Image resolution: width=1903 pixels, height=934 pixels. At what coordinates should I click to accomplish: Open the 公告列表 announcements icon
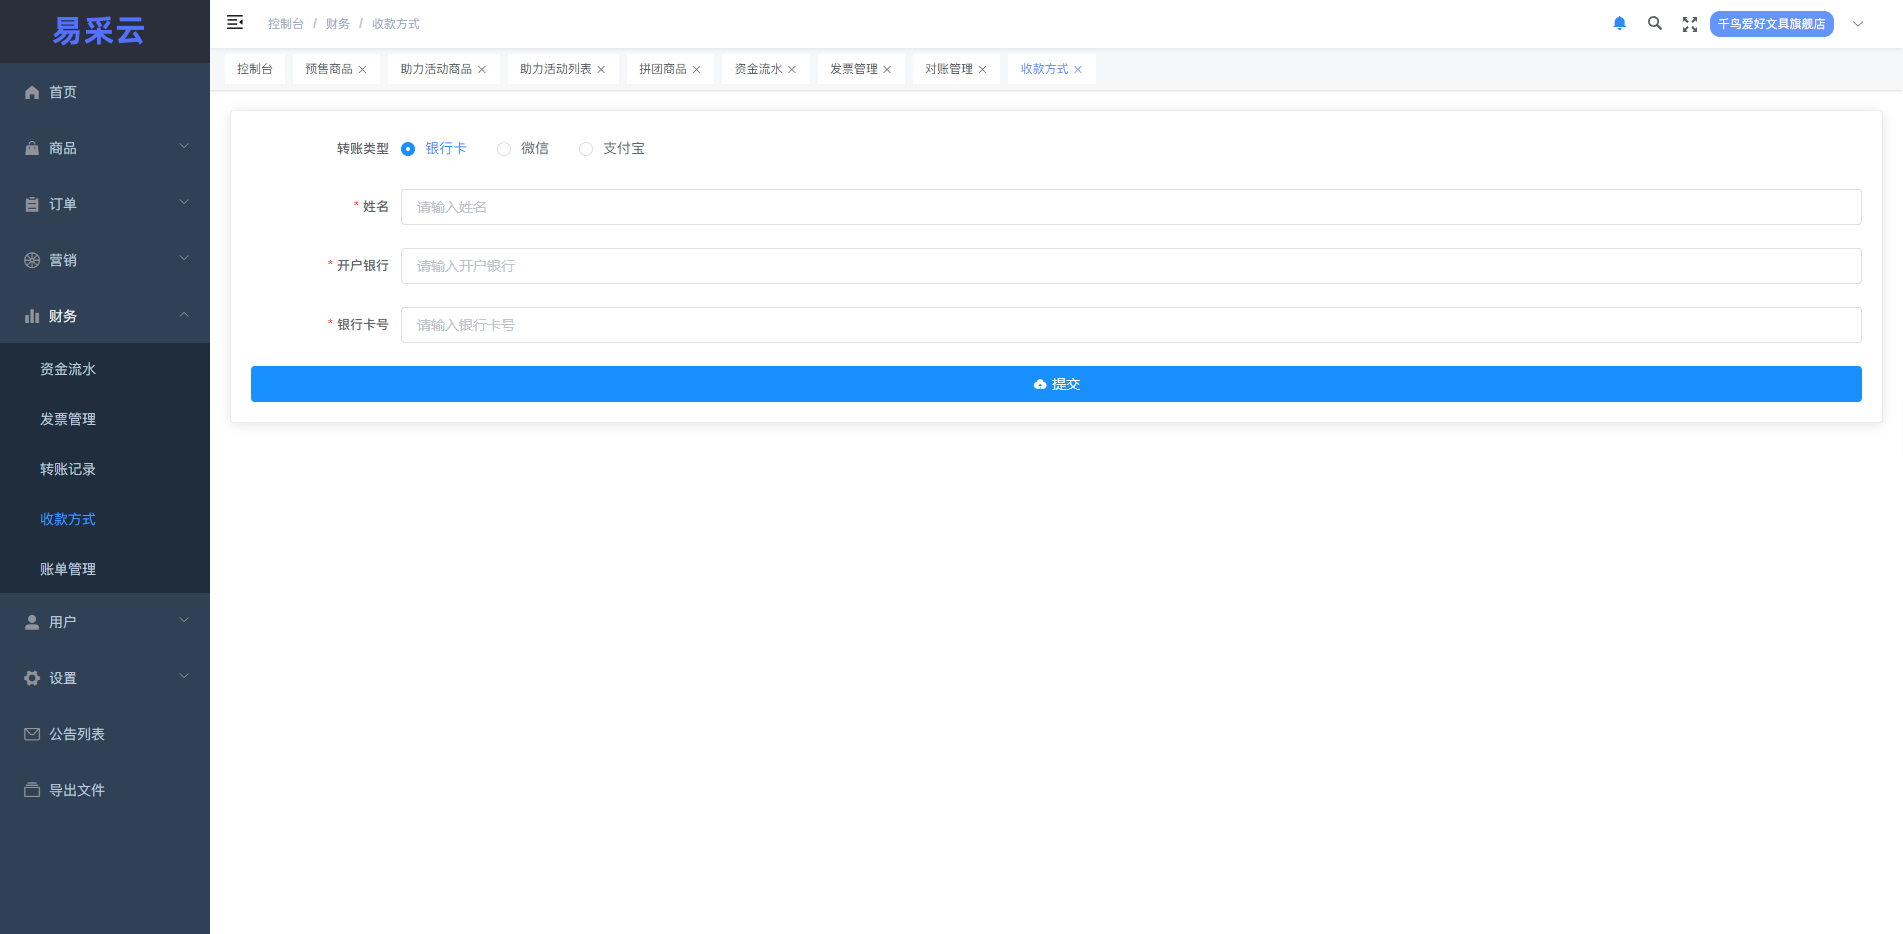point(31,733)
